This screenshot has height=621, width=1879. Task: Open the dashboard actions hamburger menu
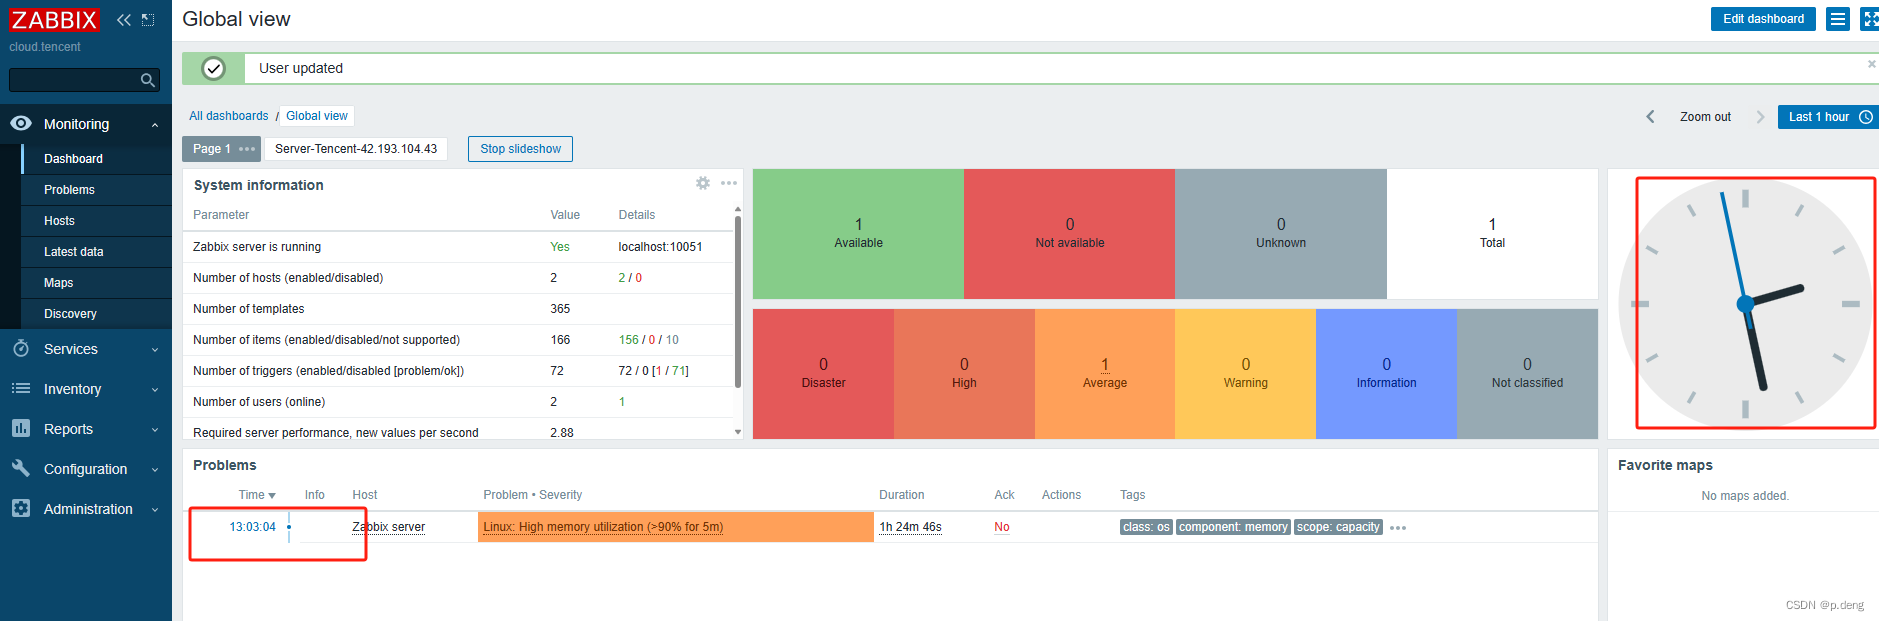[x=1838, y=19]
